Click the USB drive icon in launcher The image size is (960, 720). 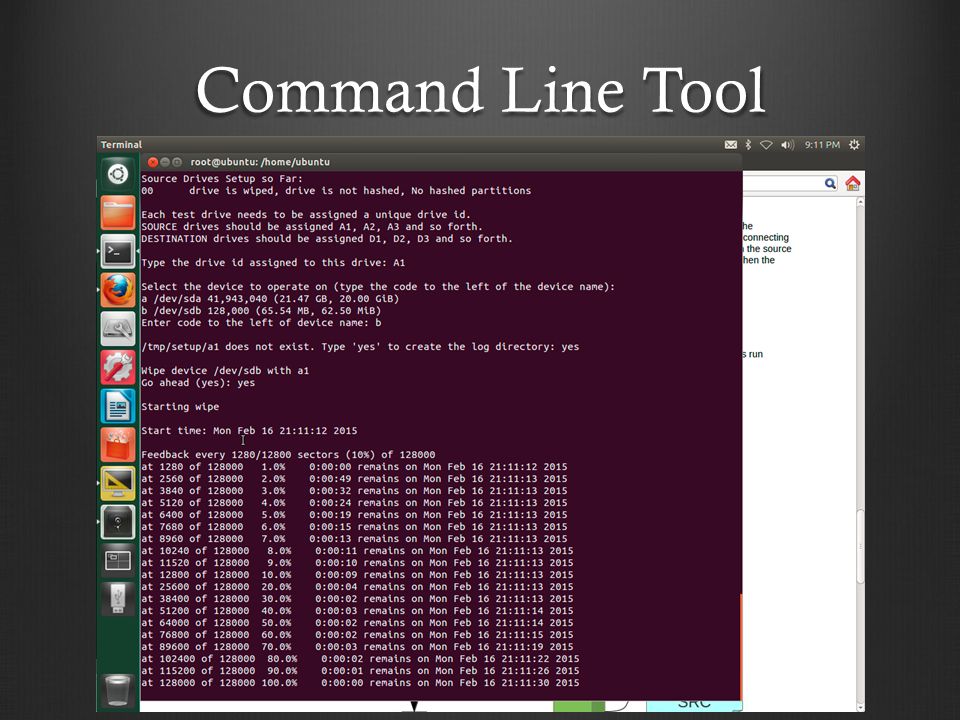(x=118, y=599)
